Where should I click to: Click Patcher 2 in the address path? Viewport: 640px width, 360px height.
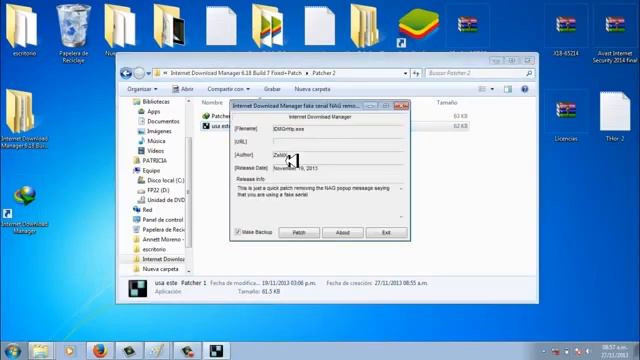tap(324, 73)
